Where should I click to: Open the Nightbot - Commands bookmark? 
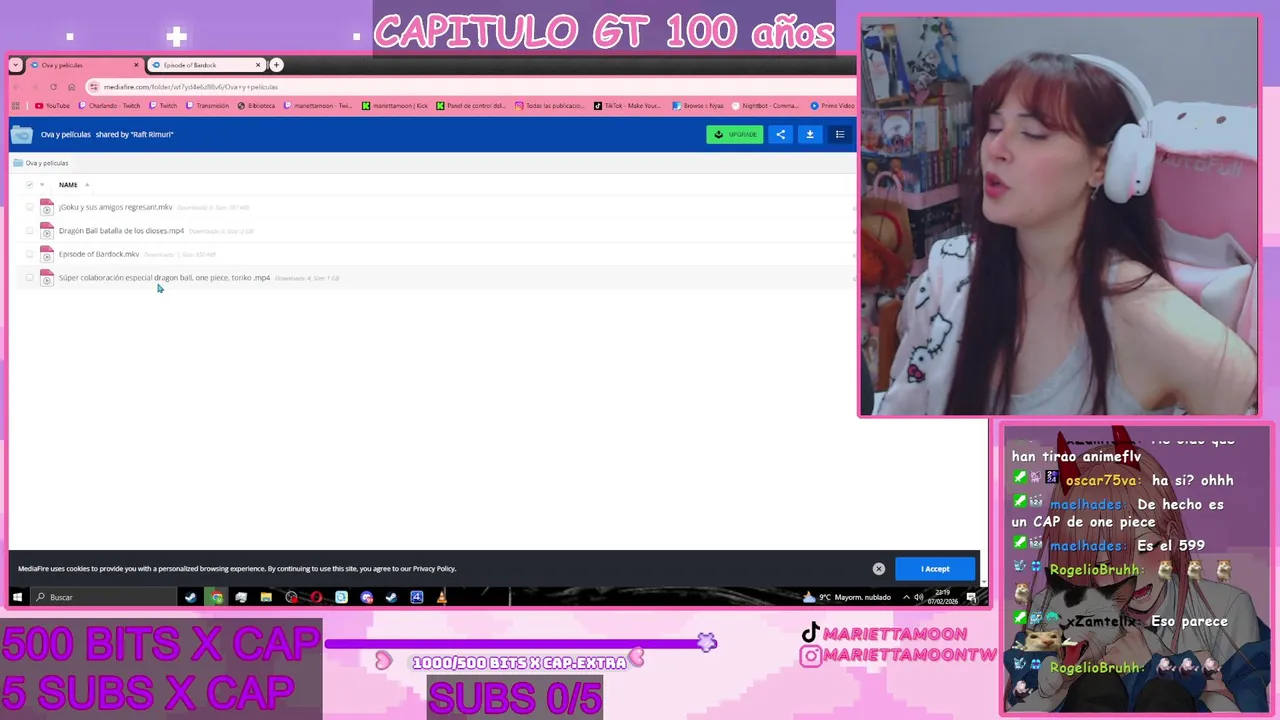pyautogui.click(x=765, y=105)
